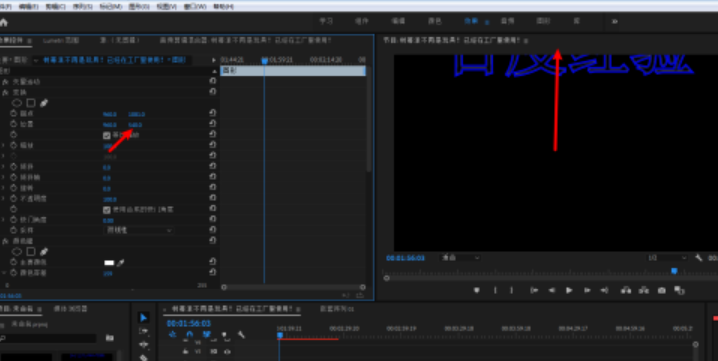Reset the Anchor Point parameter
718x361 pixels.
pyautogui.click(x=213, y=113)
